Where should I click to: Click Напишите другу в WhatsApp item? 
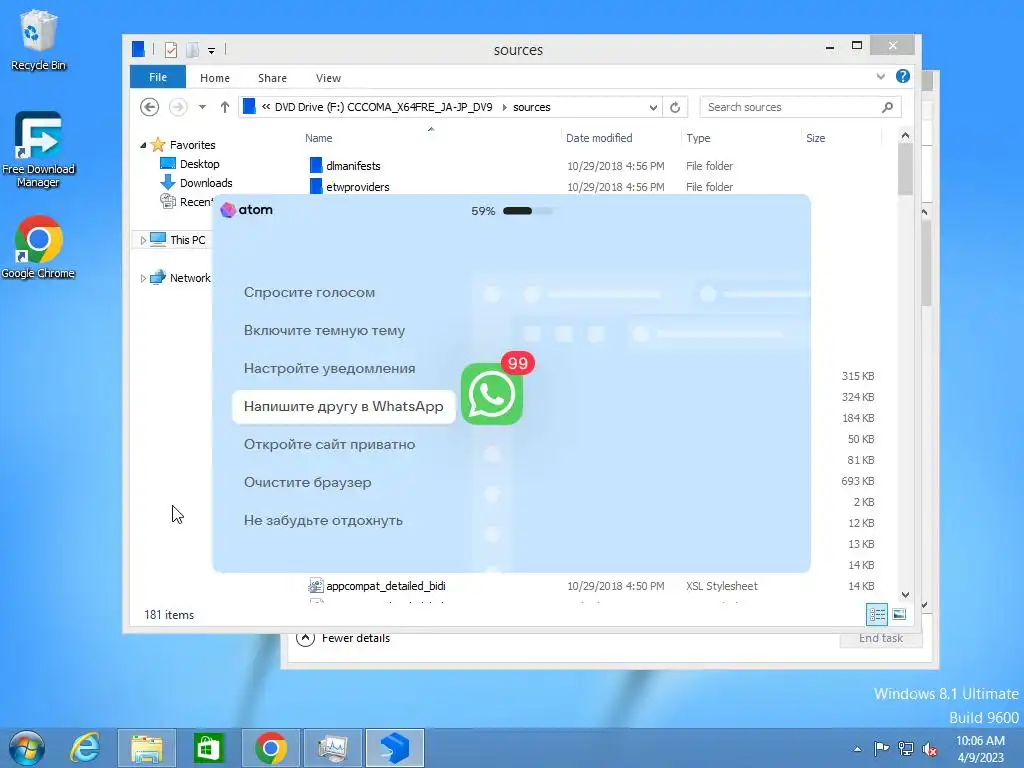click(x=344, y=406)
